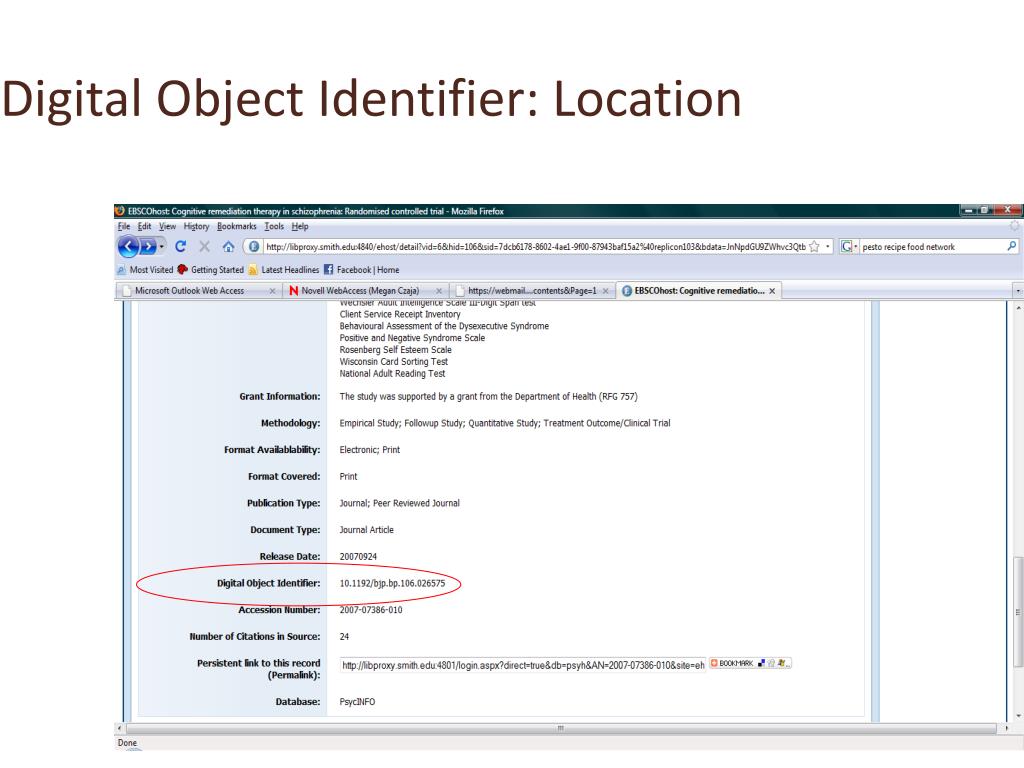Click the digital object identifier value 10.1192/bjp.bp.106.026575
The width and height of the screenshot is (1024, 768).
[392, 583]
